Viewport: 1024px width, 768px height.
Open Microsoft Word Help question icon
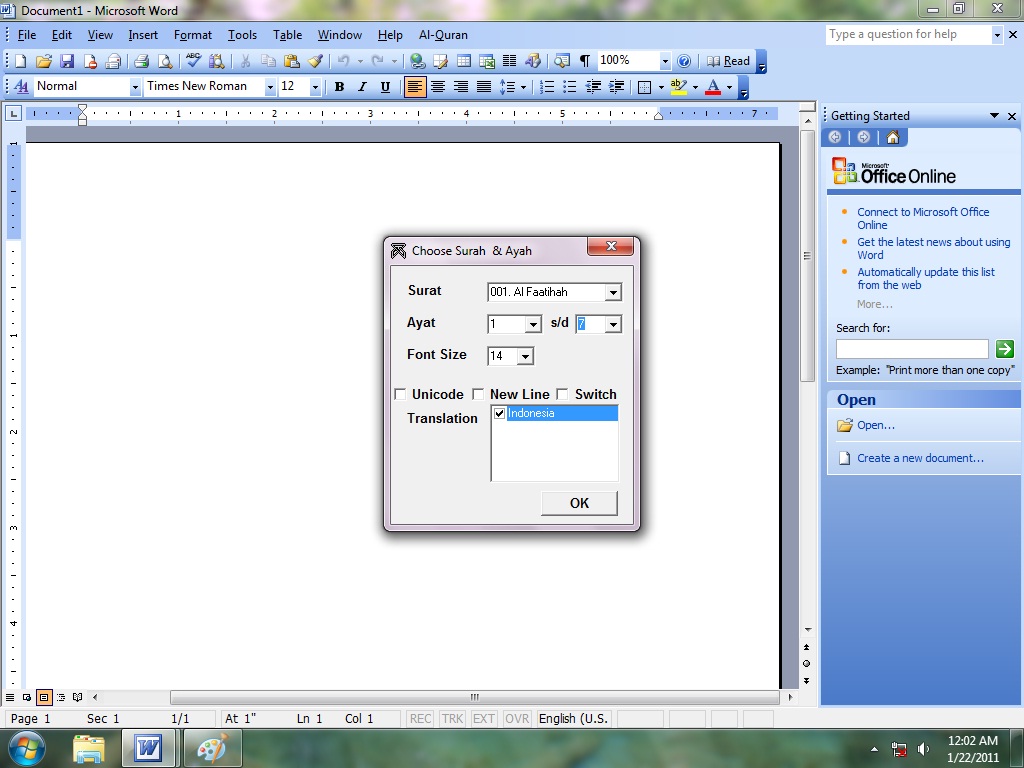pos(684,61)
